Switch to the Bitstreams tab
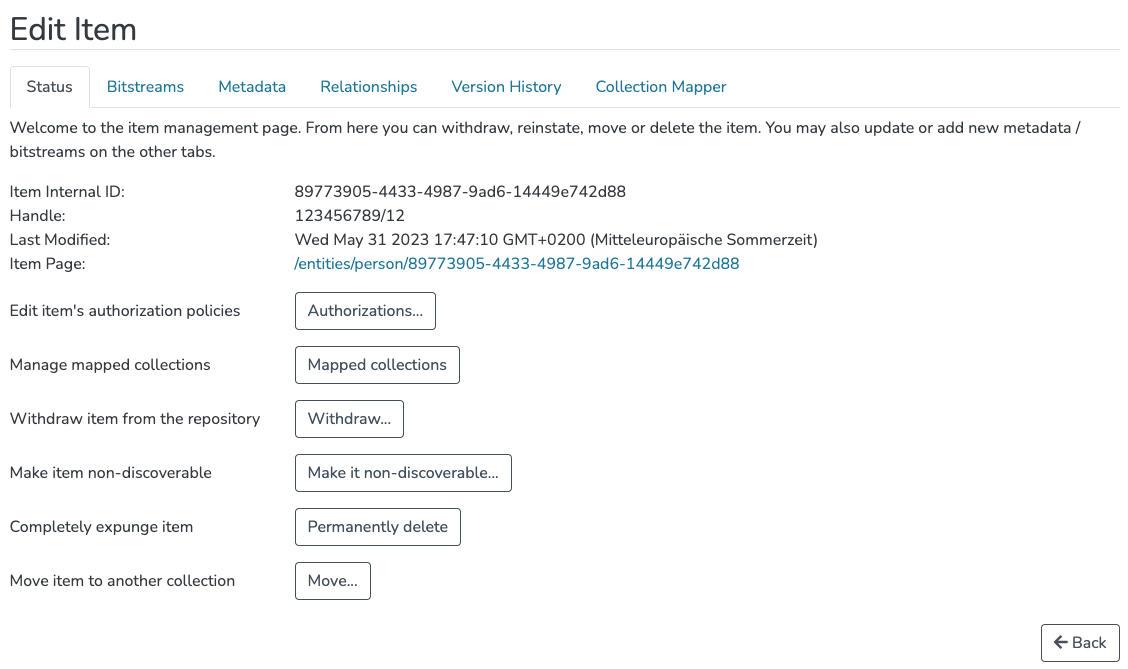 [145, 87]
